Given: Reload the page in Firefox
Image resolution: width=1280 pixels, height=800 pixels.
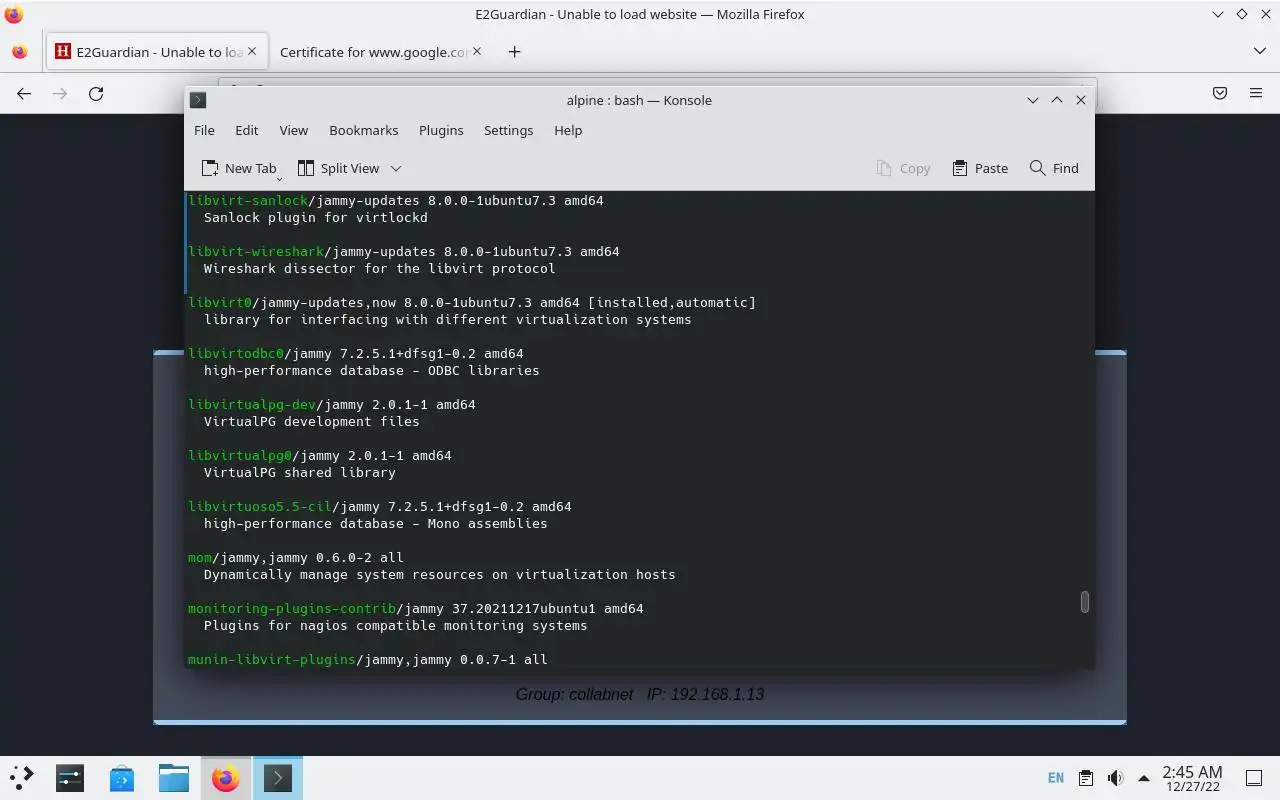Looking at the screenshot, I should pos(96,93).
